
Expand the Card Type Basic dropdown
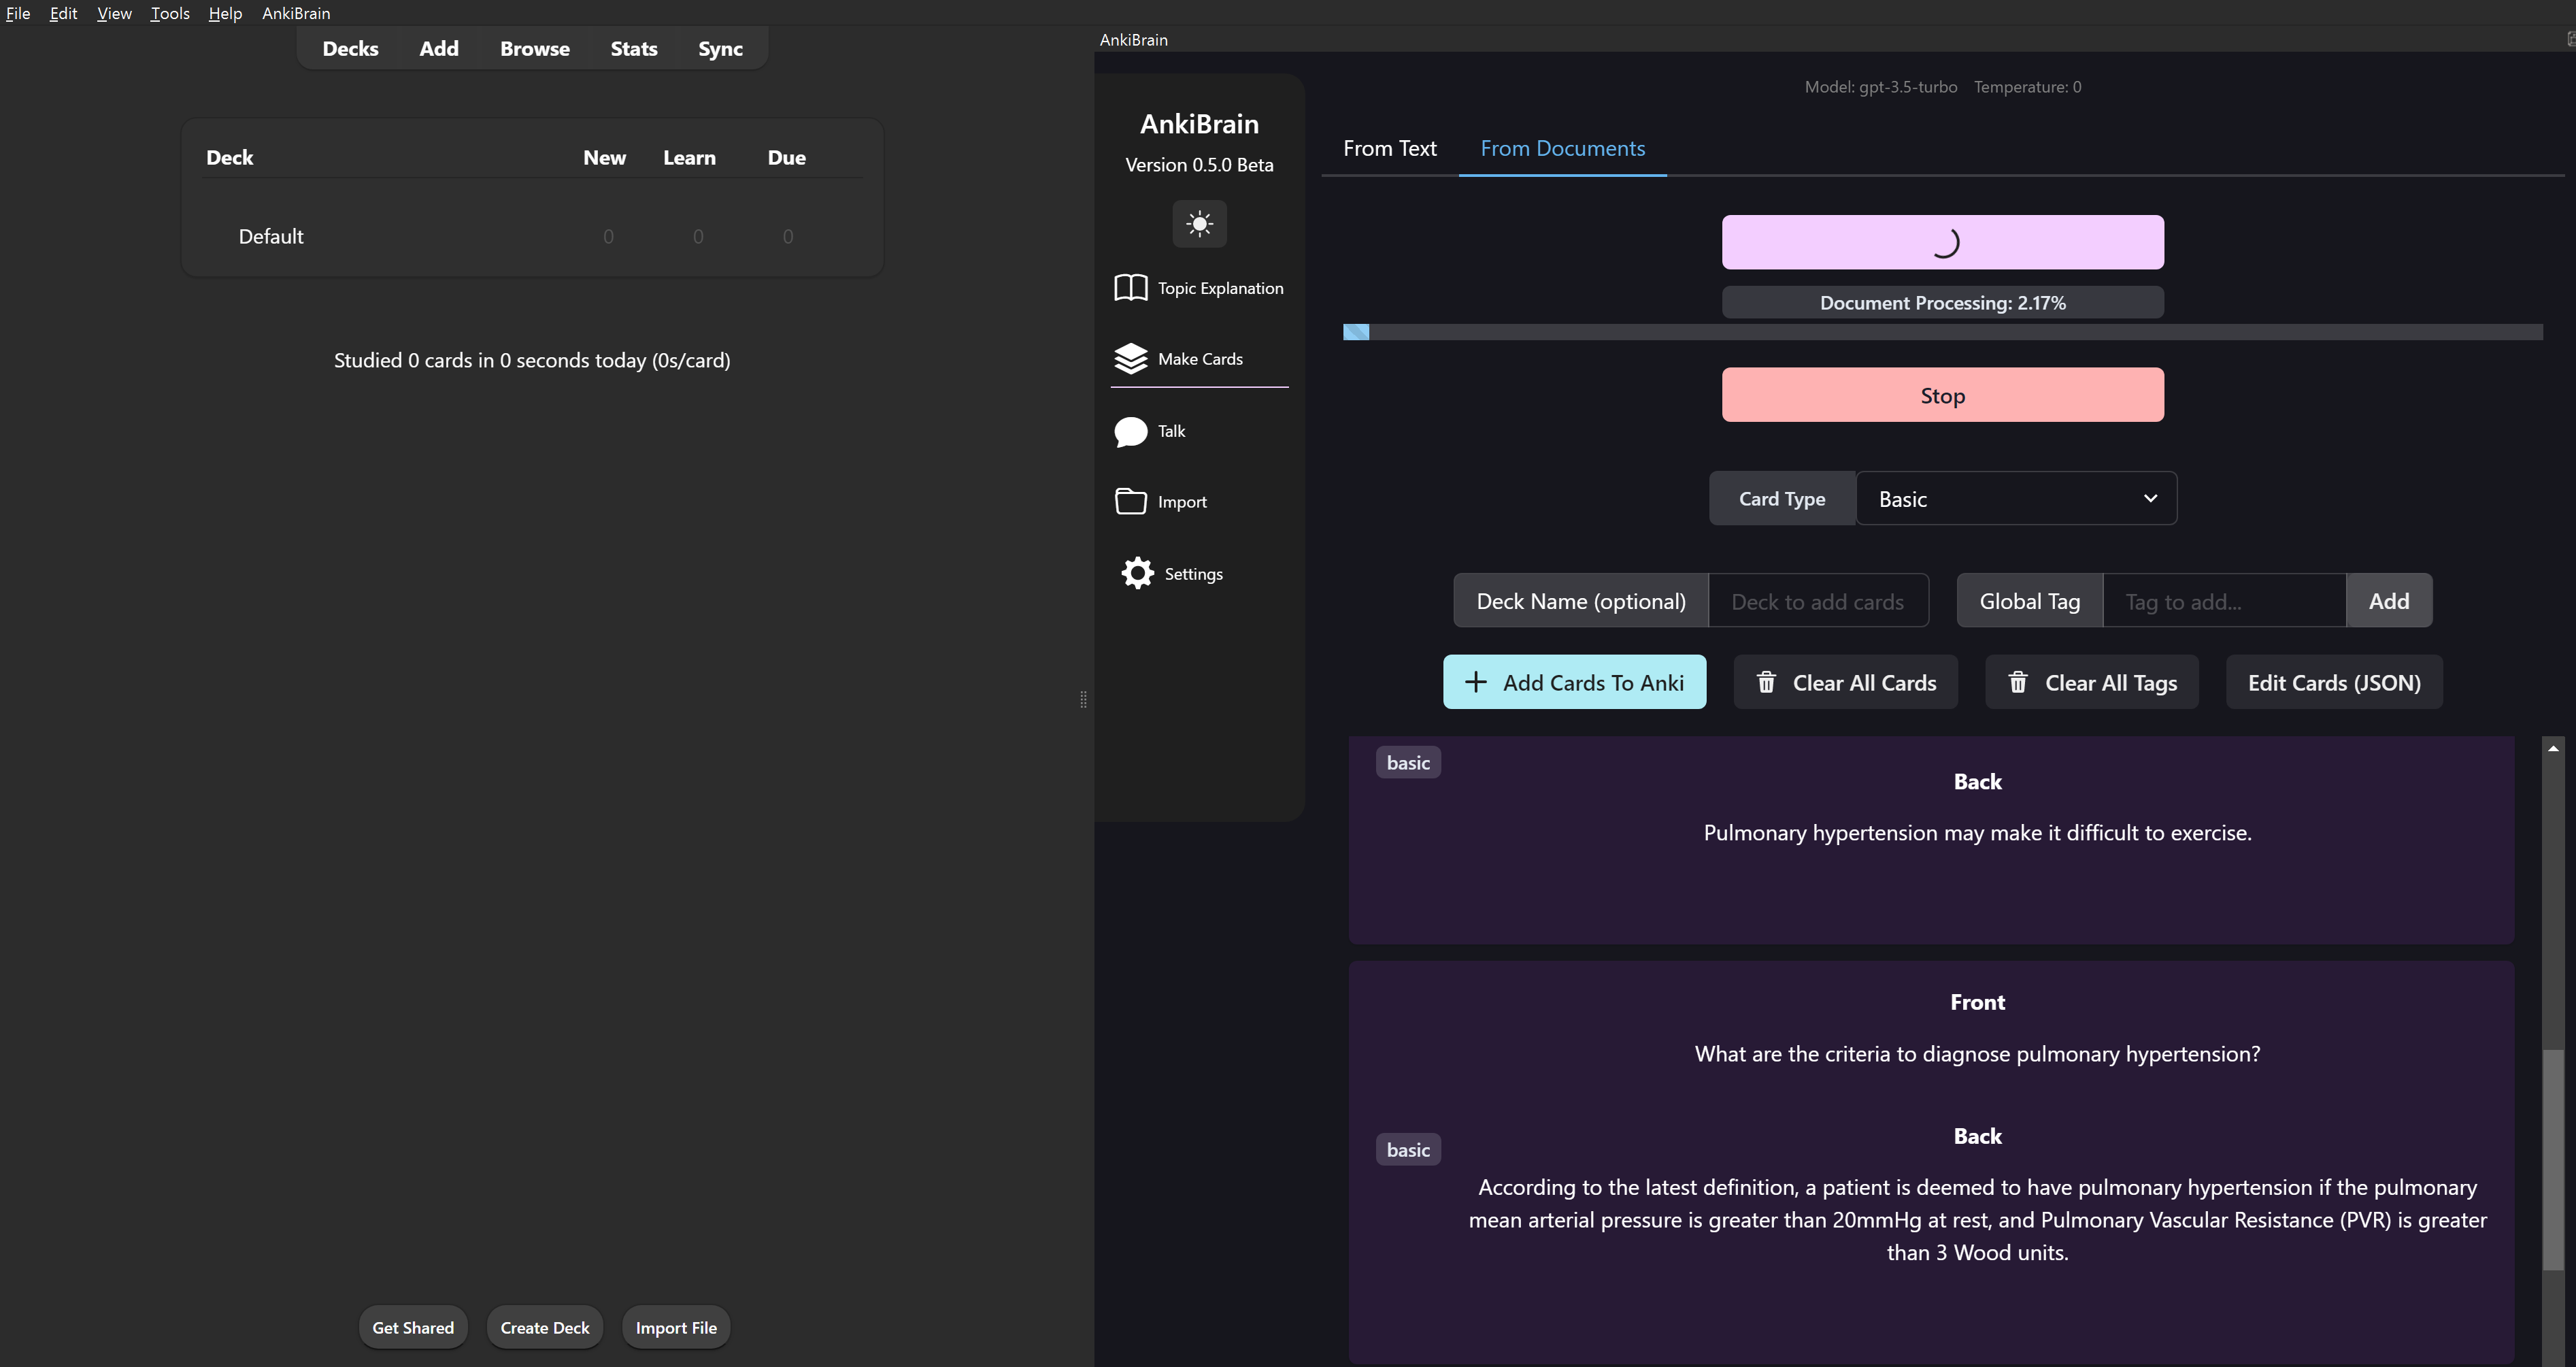[2014, 498]
